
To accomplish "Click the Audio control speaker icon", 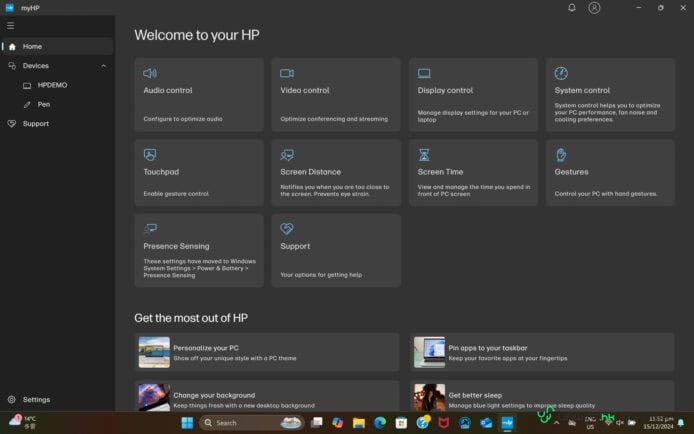I will (x=150, y=73).
